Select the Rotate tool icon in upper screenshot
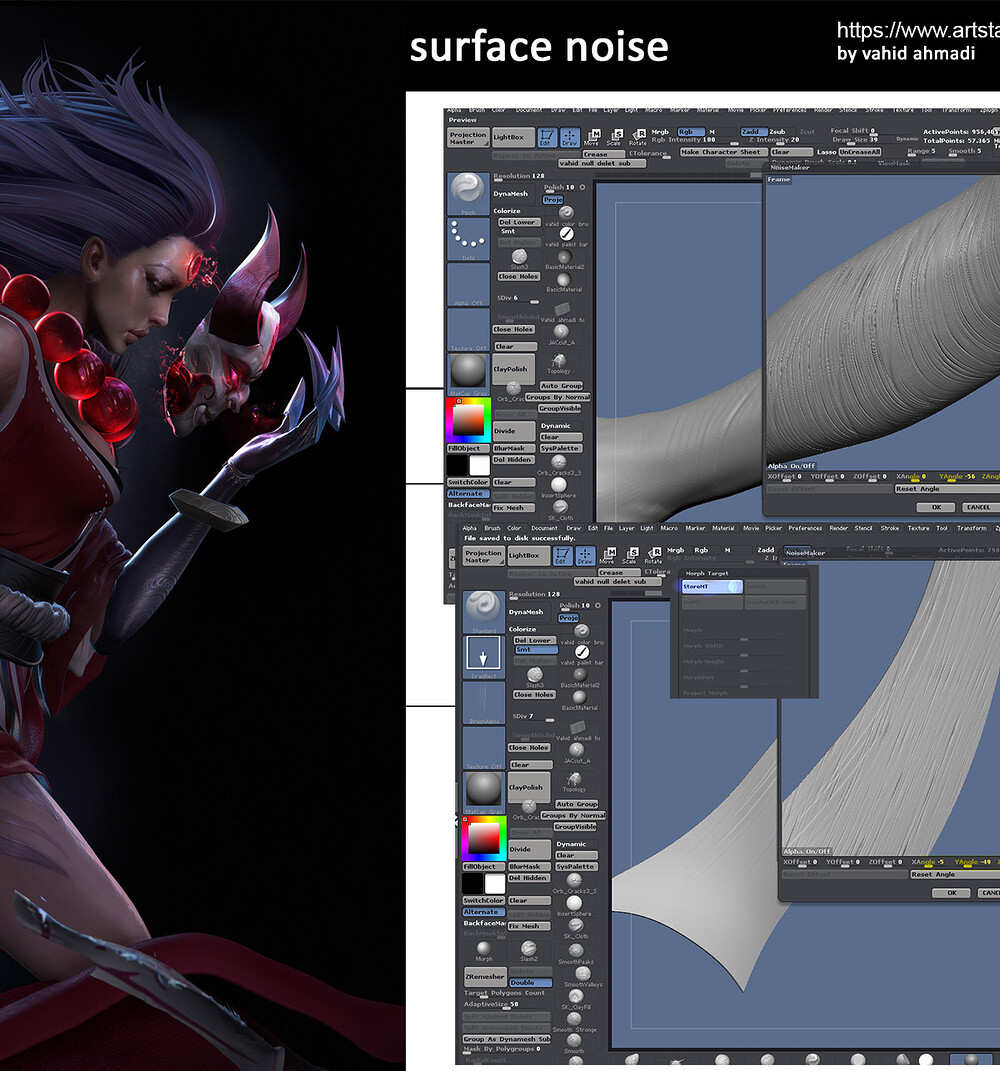 pos(637,137)
